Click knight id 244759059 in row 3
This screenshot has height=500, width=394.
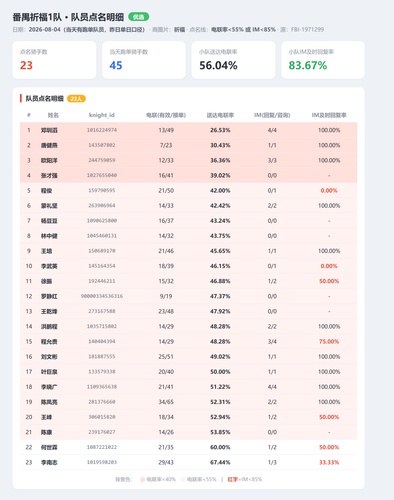102,160
